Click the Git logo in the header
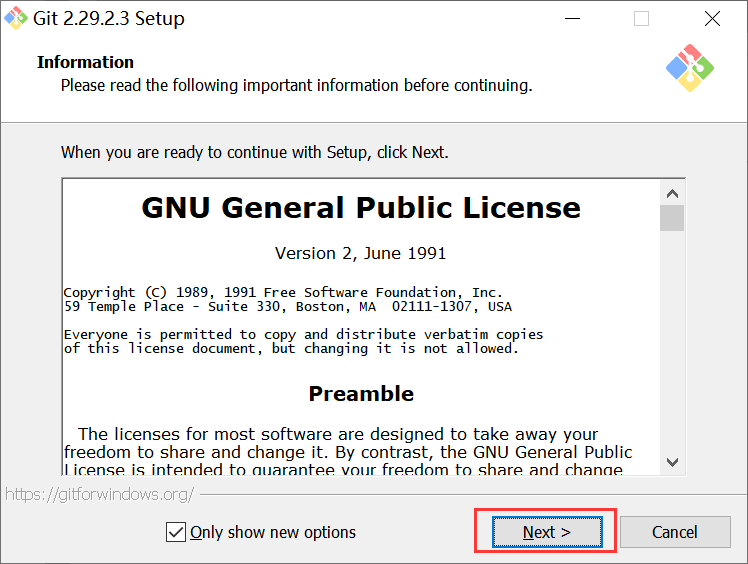Image resolution: width=748 pixels, height=564 pixels. click(690, 68)
